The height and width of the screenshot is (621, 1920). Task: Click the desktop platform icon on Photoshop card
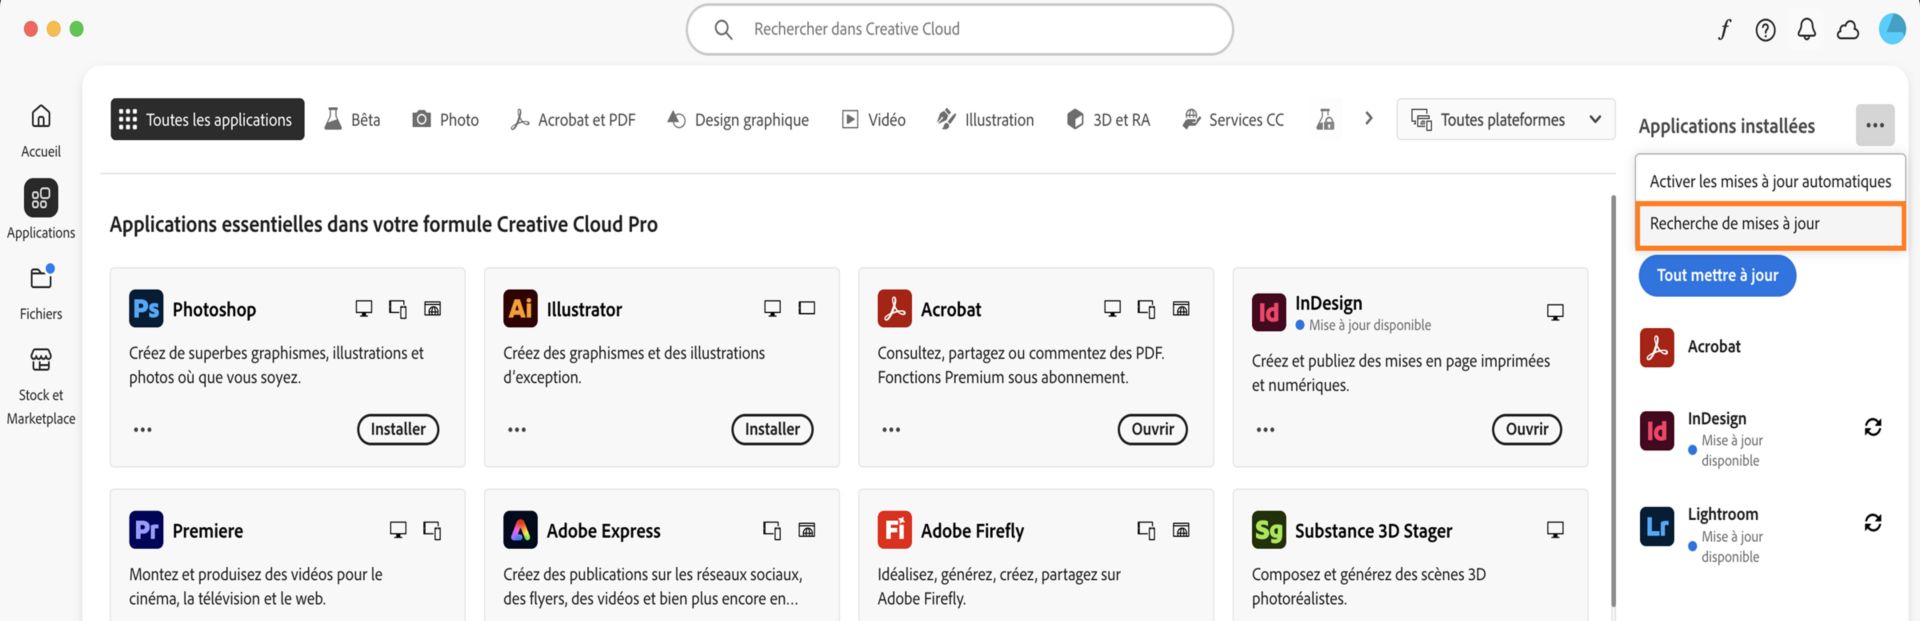point(364,309)
